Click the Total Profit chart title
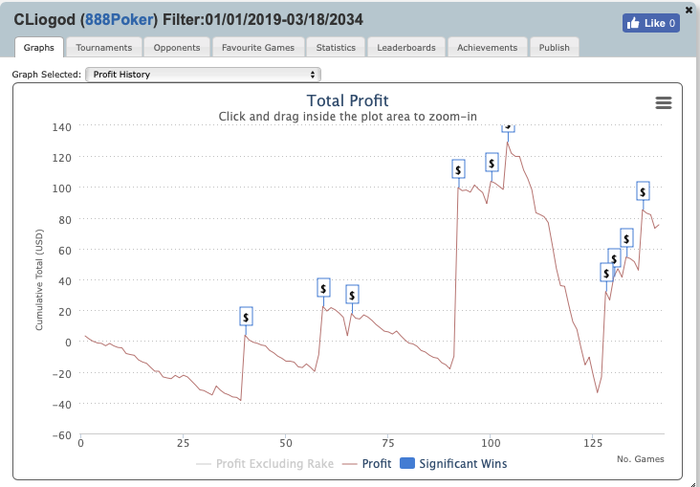Viewport: 700px width, 487px height. 347,100
